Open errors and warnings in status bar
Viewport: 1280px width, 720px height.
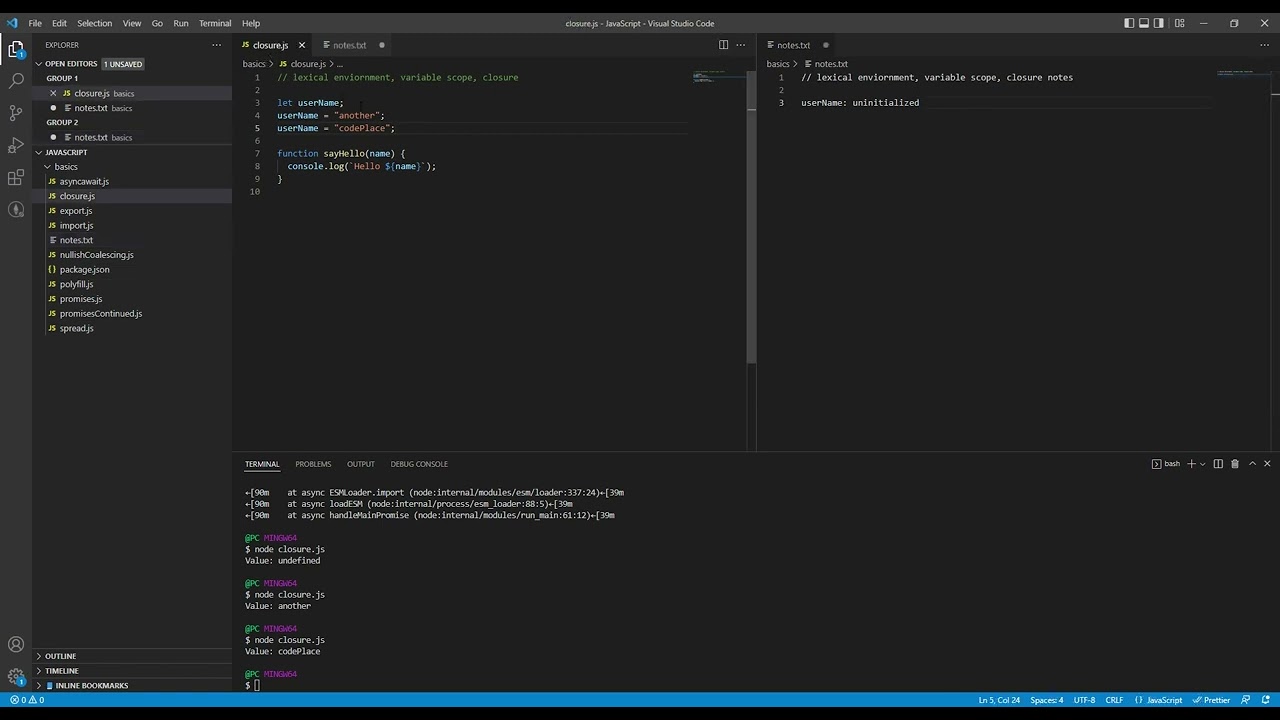[27, 700]
